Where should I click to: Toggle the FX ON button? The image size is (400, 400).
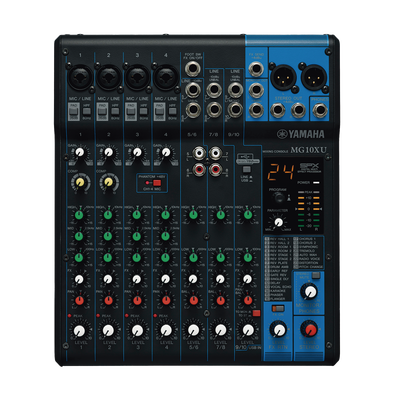point(278,308)
